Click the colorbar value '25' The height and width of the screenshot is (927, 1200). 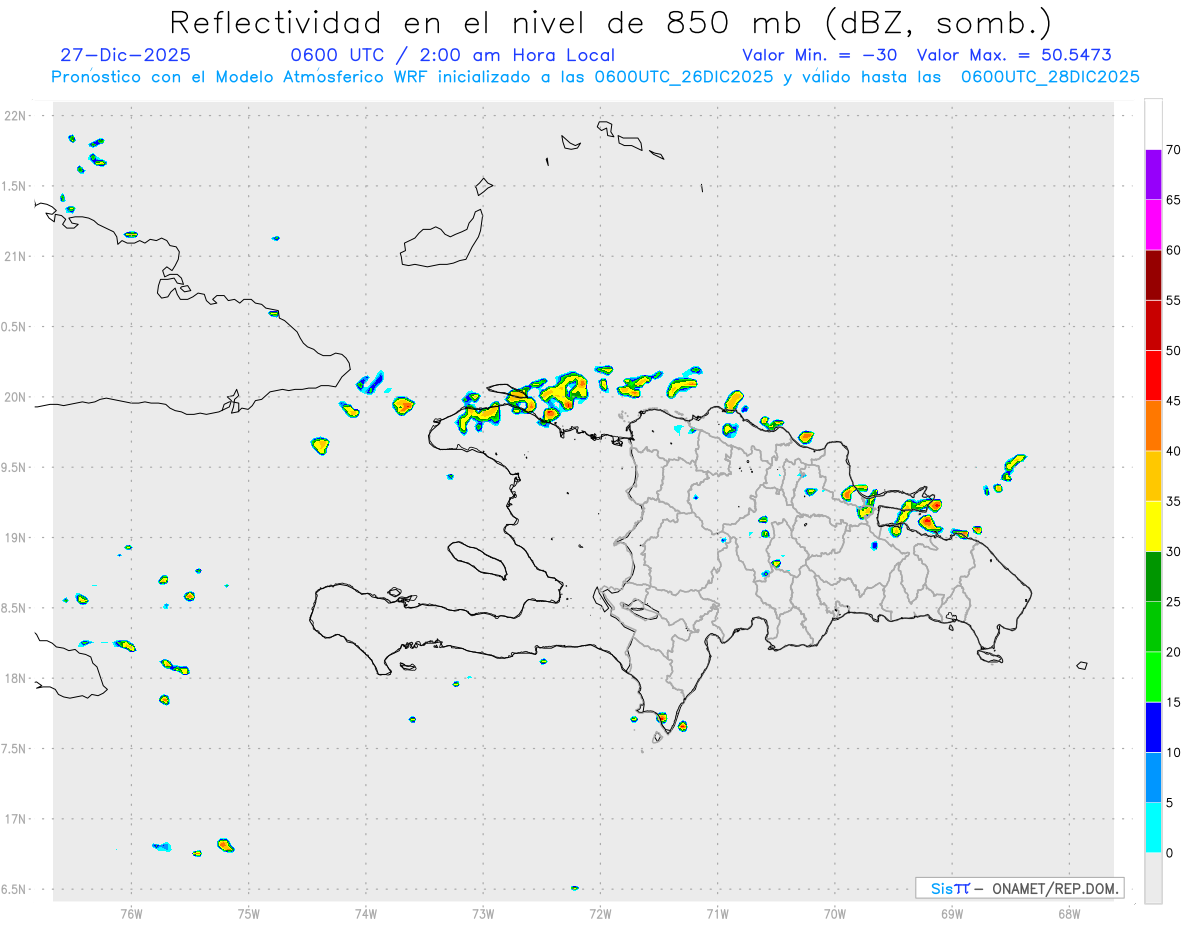point(1173,601)
